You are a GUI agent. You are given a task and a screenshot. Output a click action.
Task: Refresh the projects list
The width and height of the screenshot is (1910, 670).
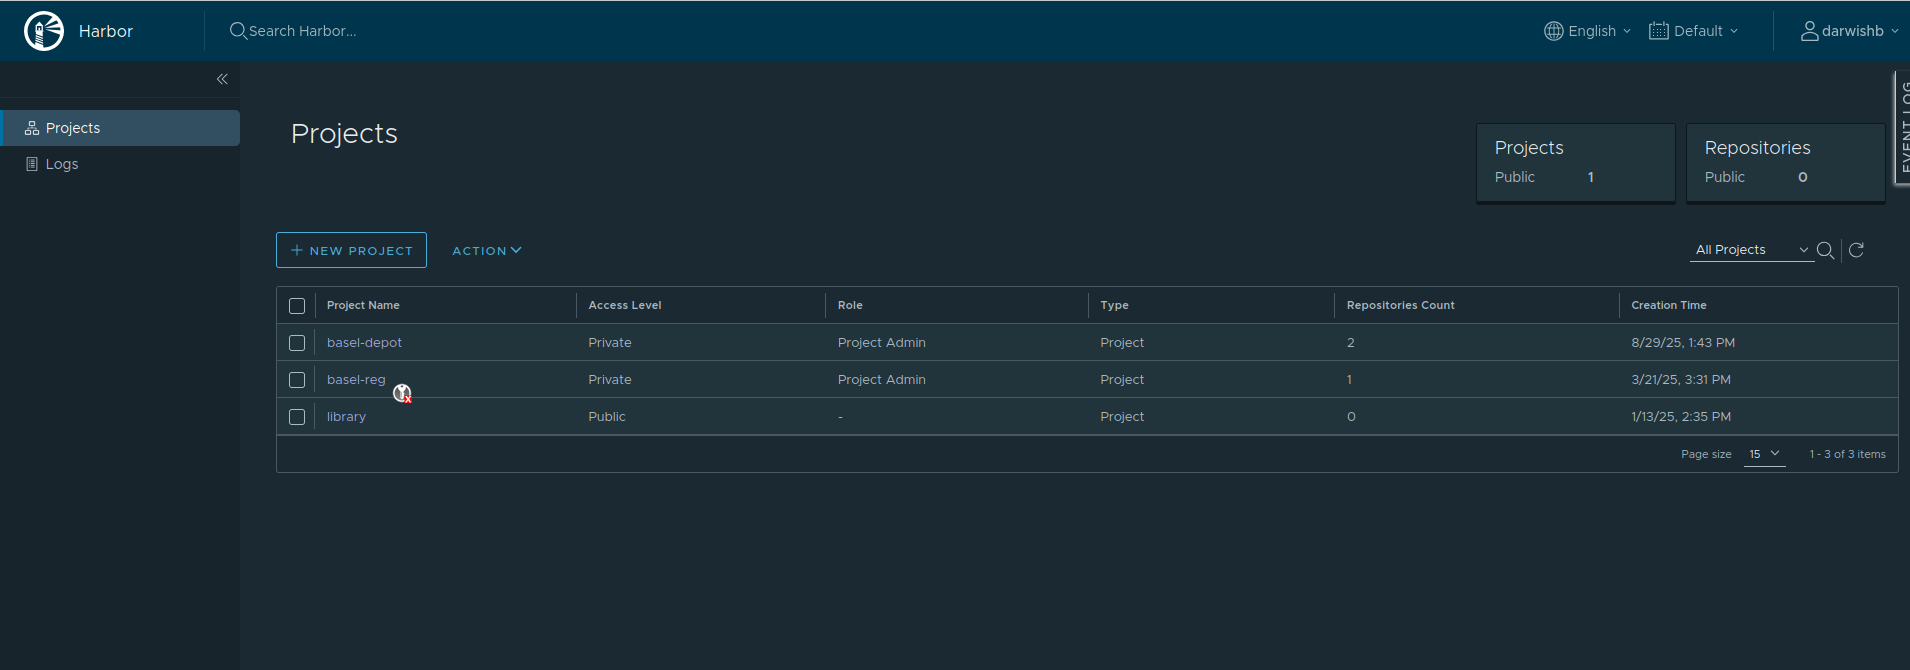point(1856,250)
